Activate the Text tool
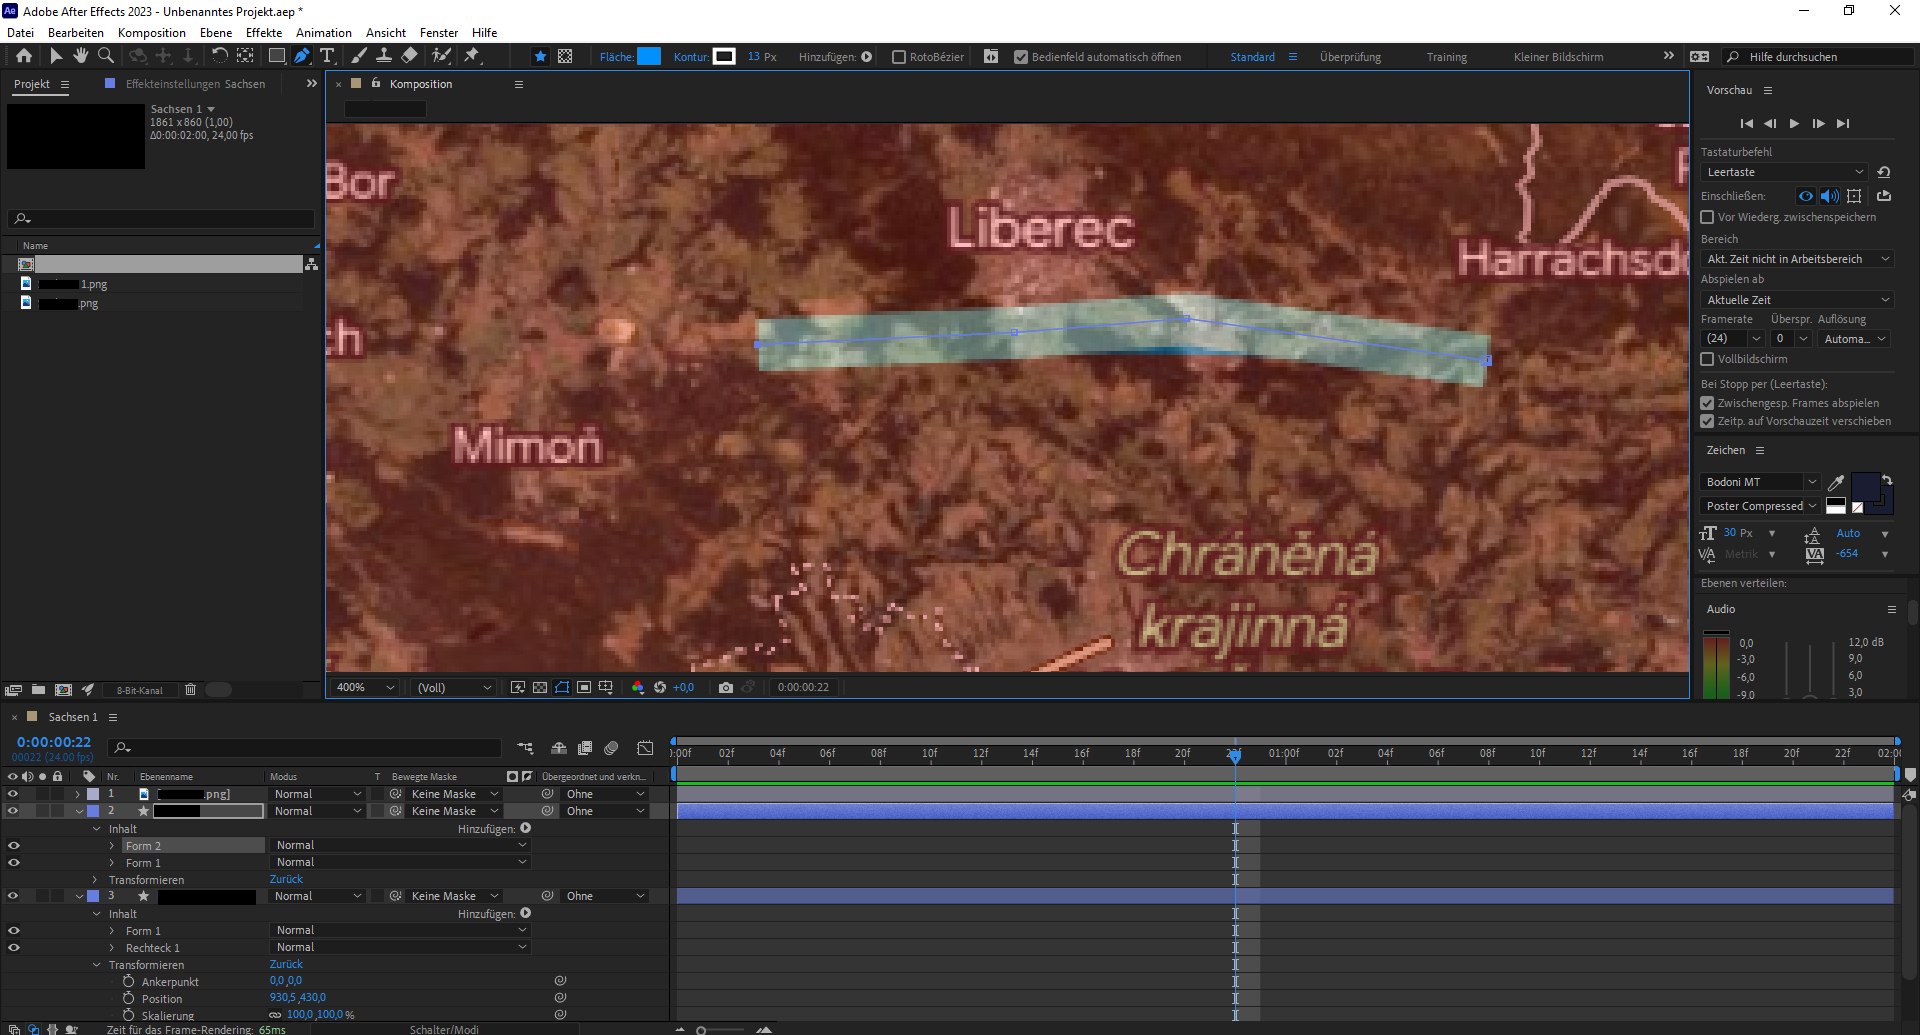Image resolution: width=1920 pixels, height=1035 pixels. pos(327,56)
